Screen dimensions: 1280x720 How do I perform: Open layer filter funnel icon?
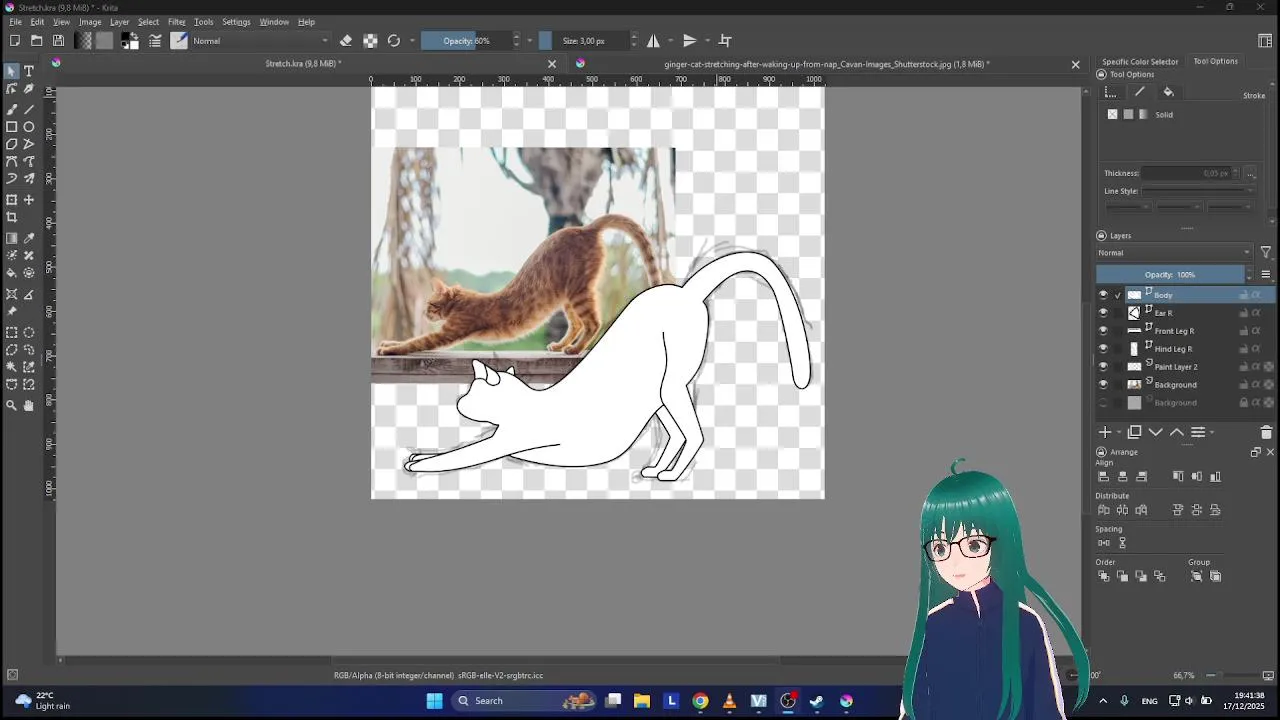coord(1266,253)
